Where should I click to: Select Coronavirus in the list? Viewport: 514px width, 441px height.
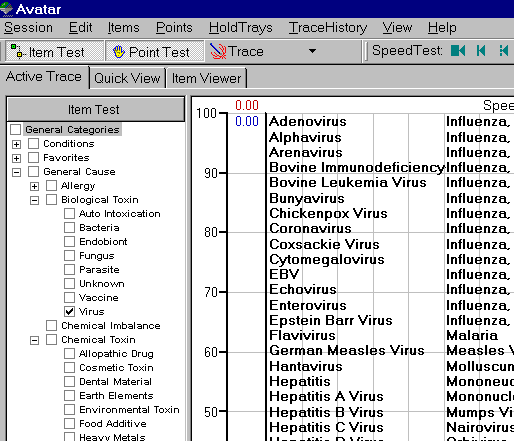[310, 228]
